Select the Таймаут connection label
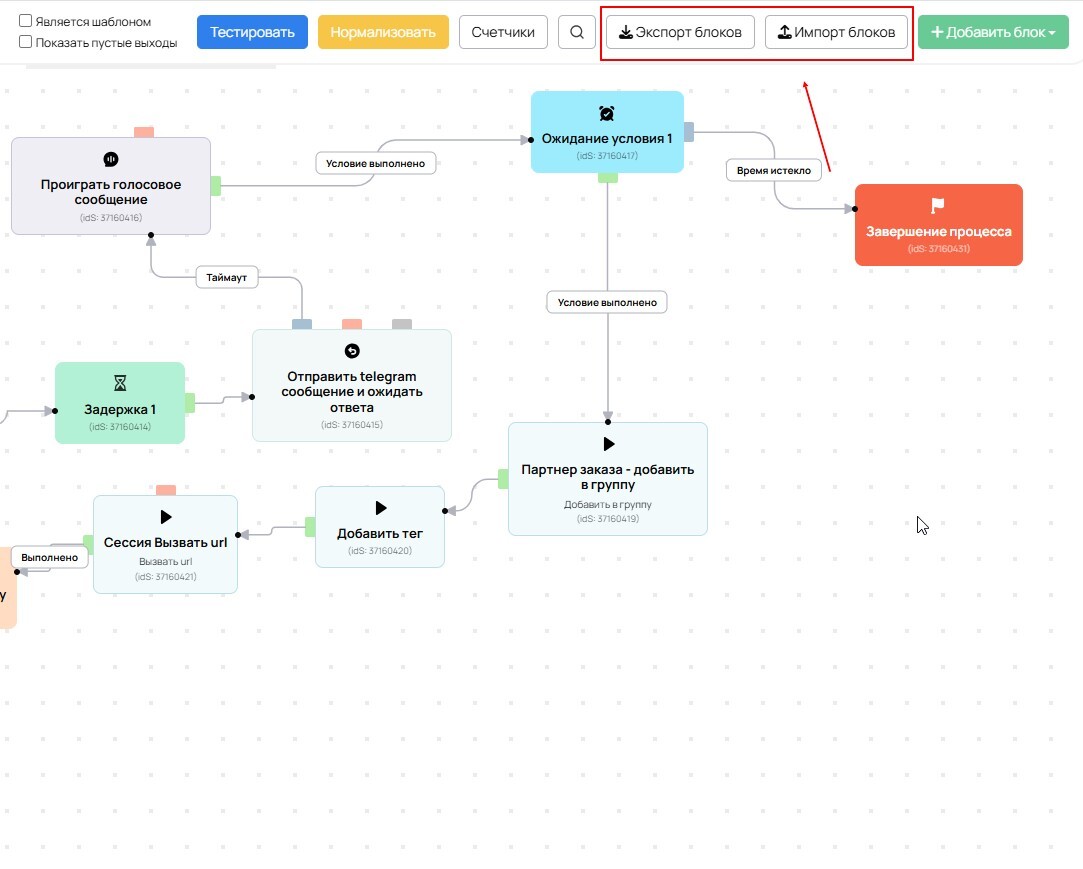The image size is (1083, 869). 226,277
